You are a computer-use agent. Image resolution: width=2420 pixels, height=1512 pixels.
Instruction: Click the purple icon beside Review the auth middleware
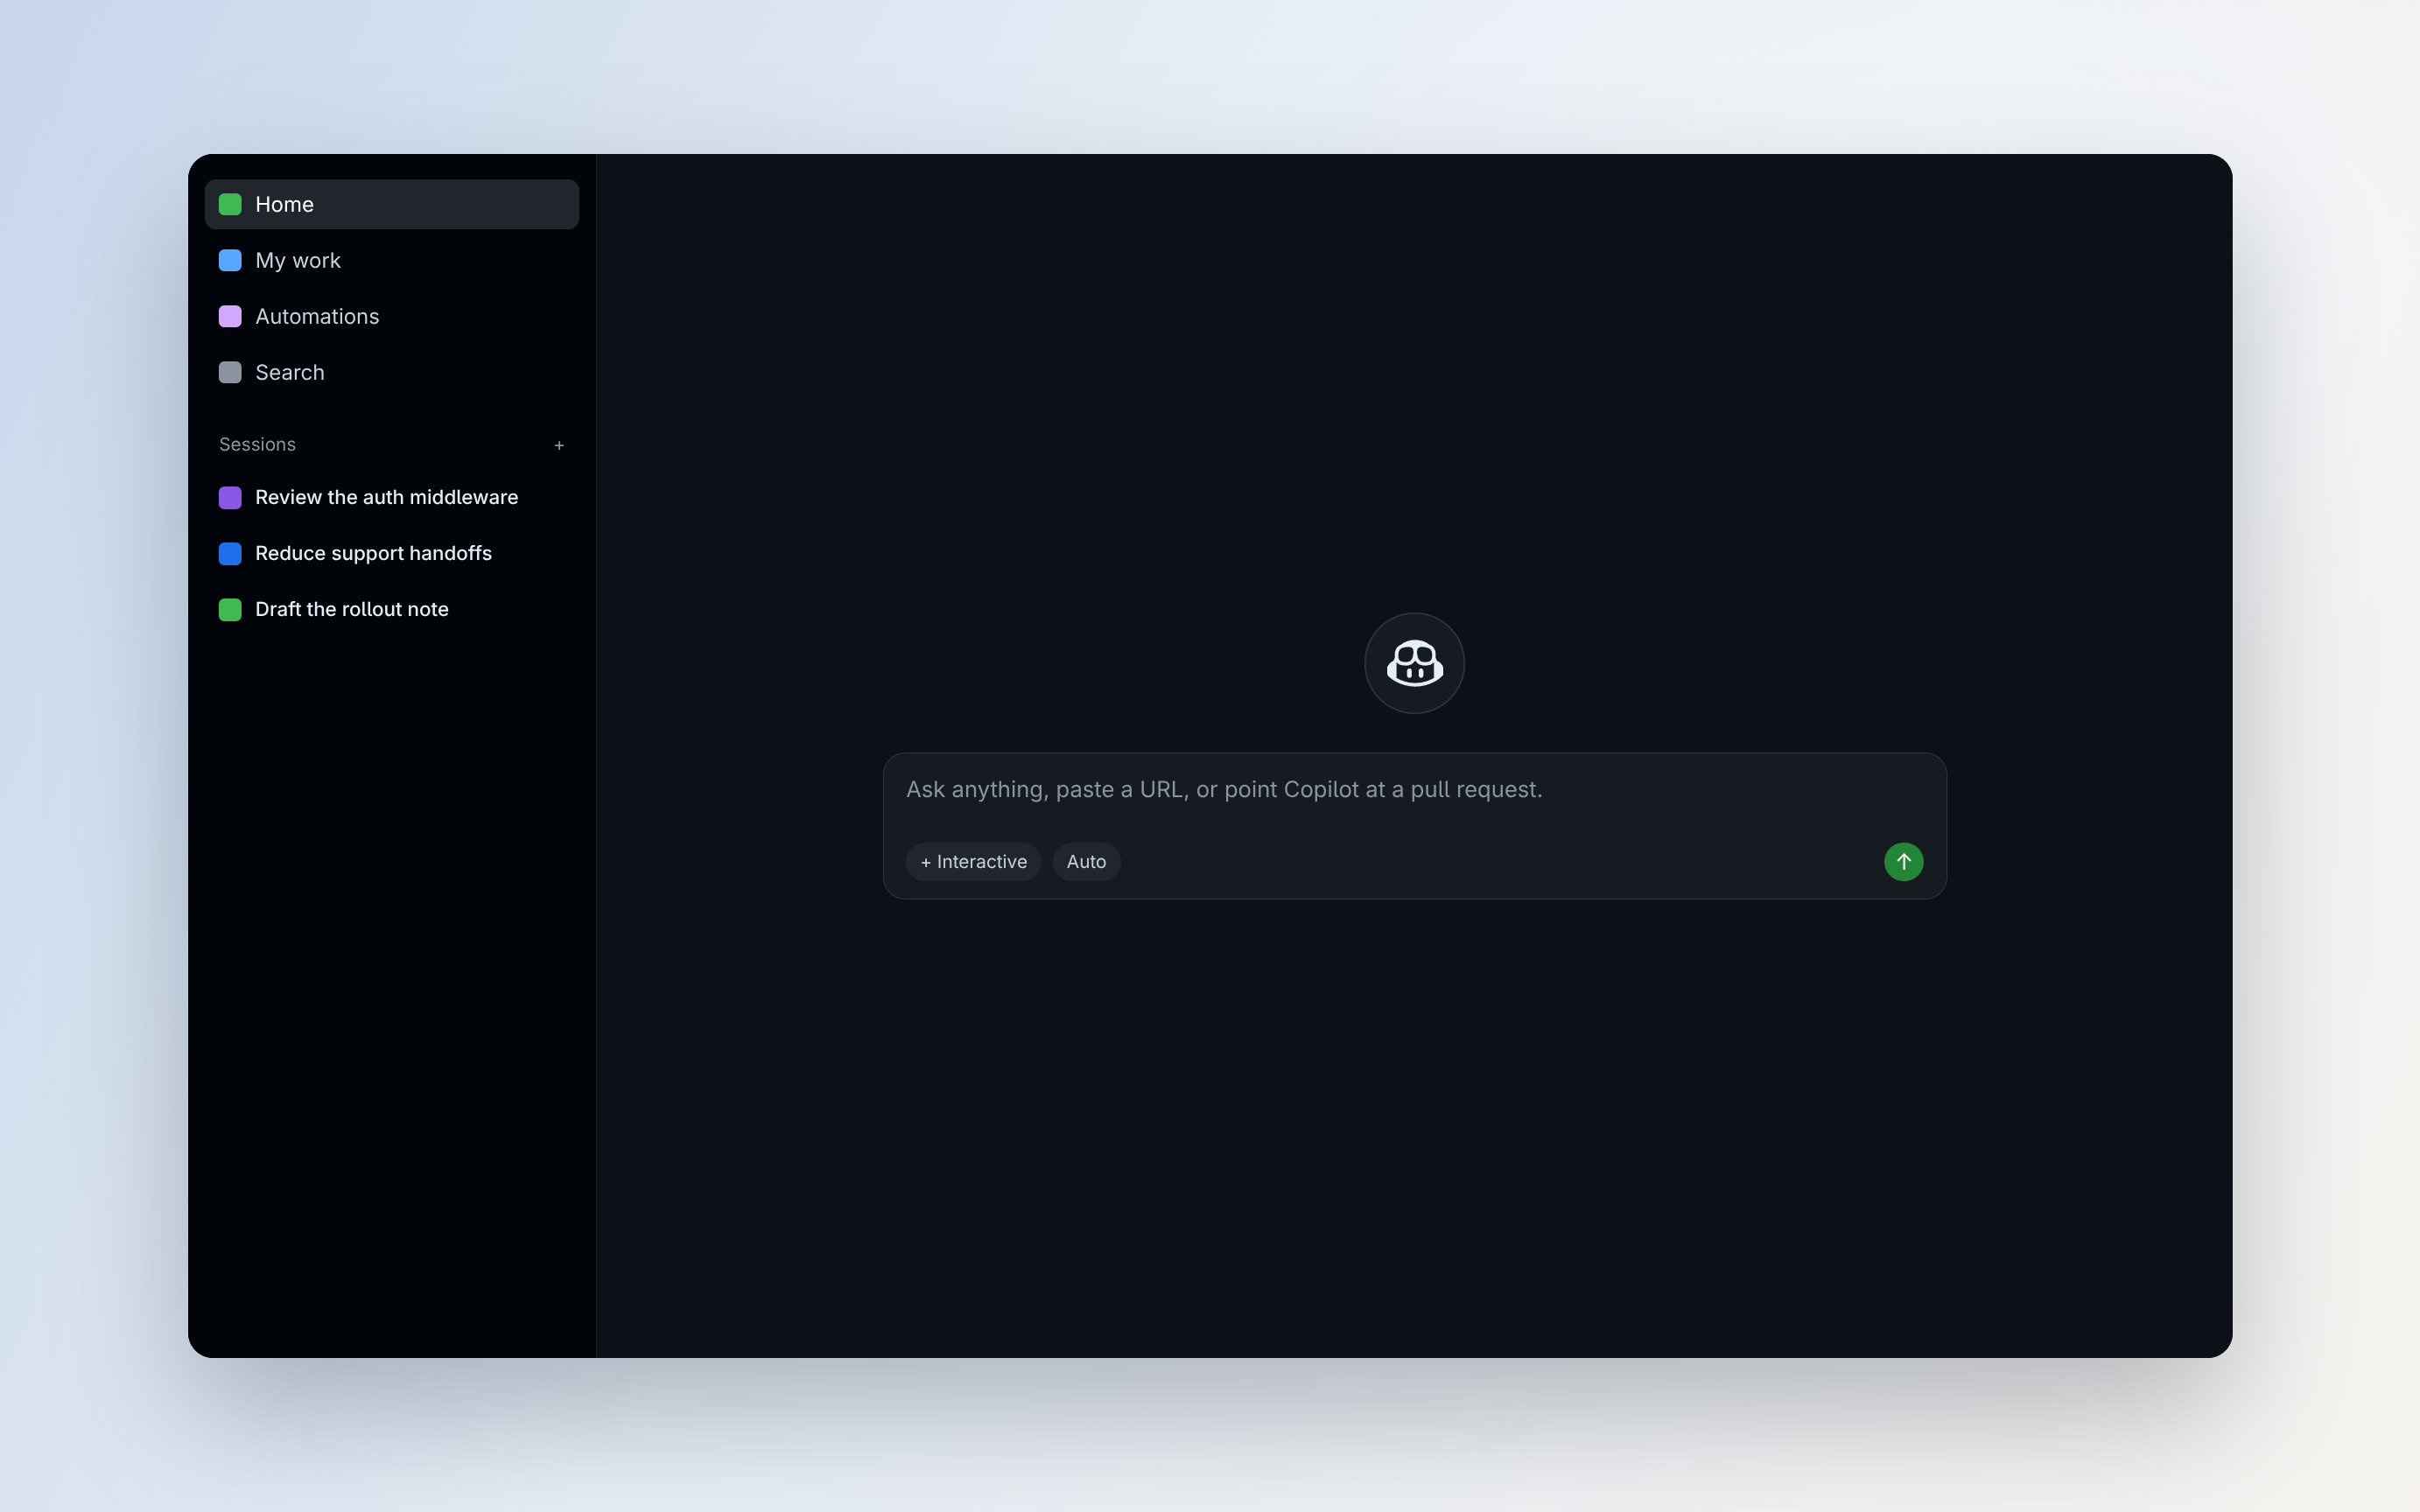230,497
